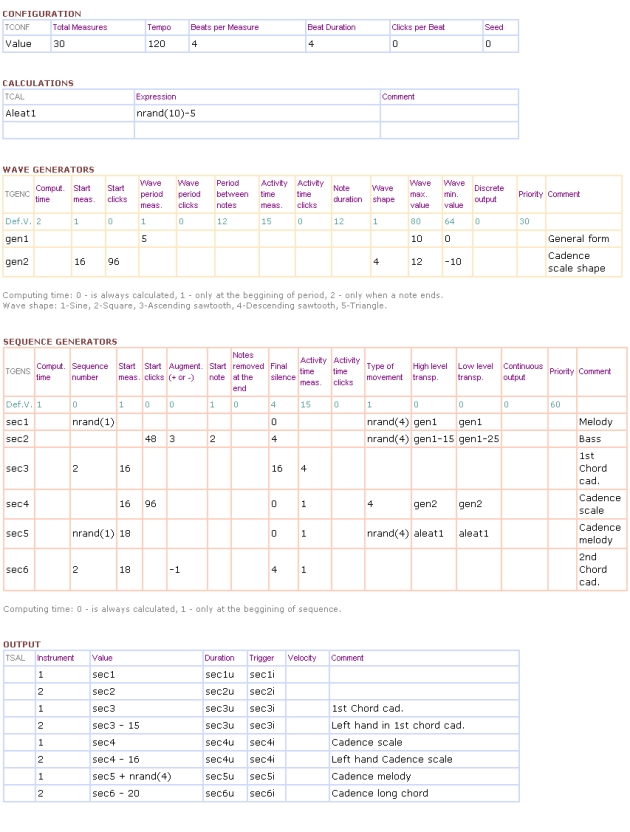The height and width of the screenshot is (832, 630).
Task: Click the Tempo value cell showing 120
Action: 165,44
